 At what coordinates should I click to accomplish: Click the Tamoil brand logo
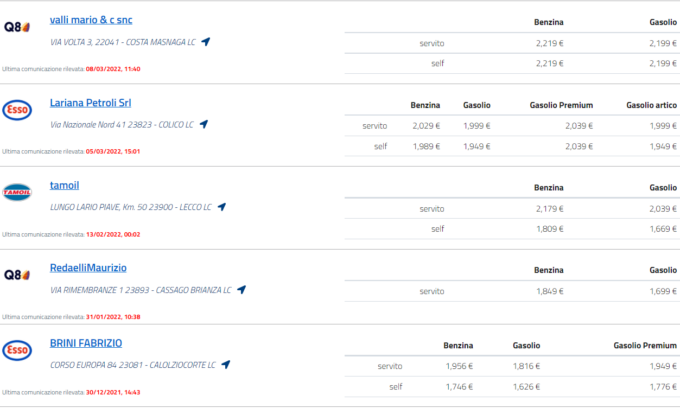(18, 192)
